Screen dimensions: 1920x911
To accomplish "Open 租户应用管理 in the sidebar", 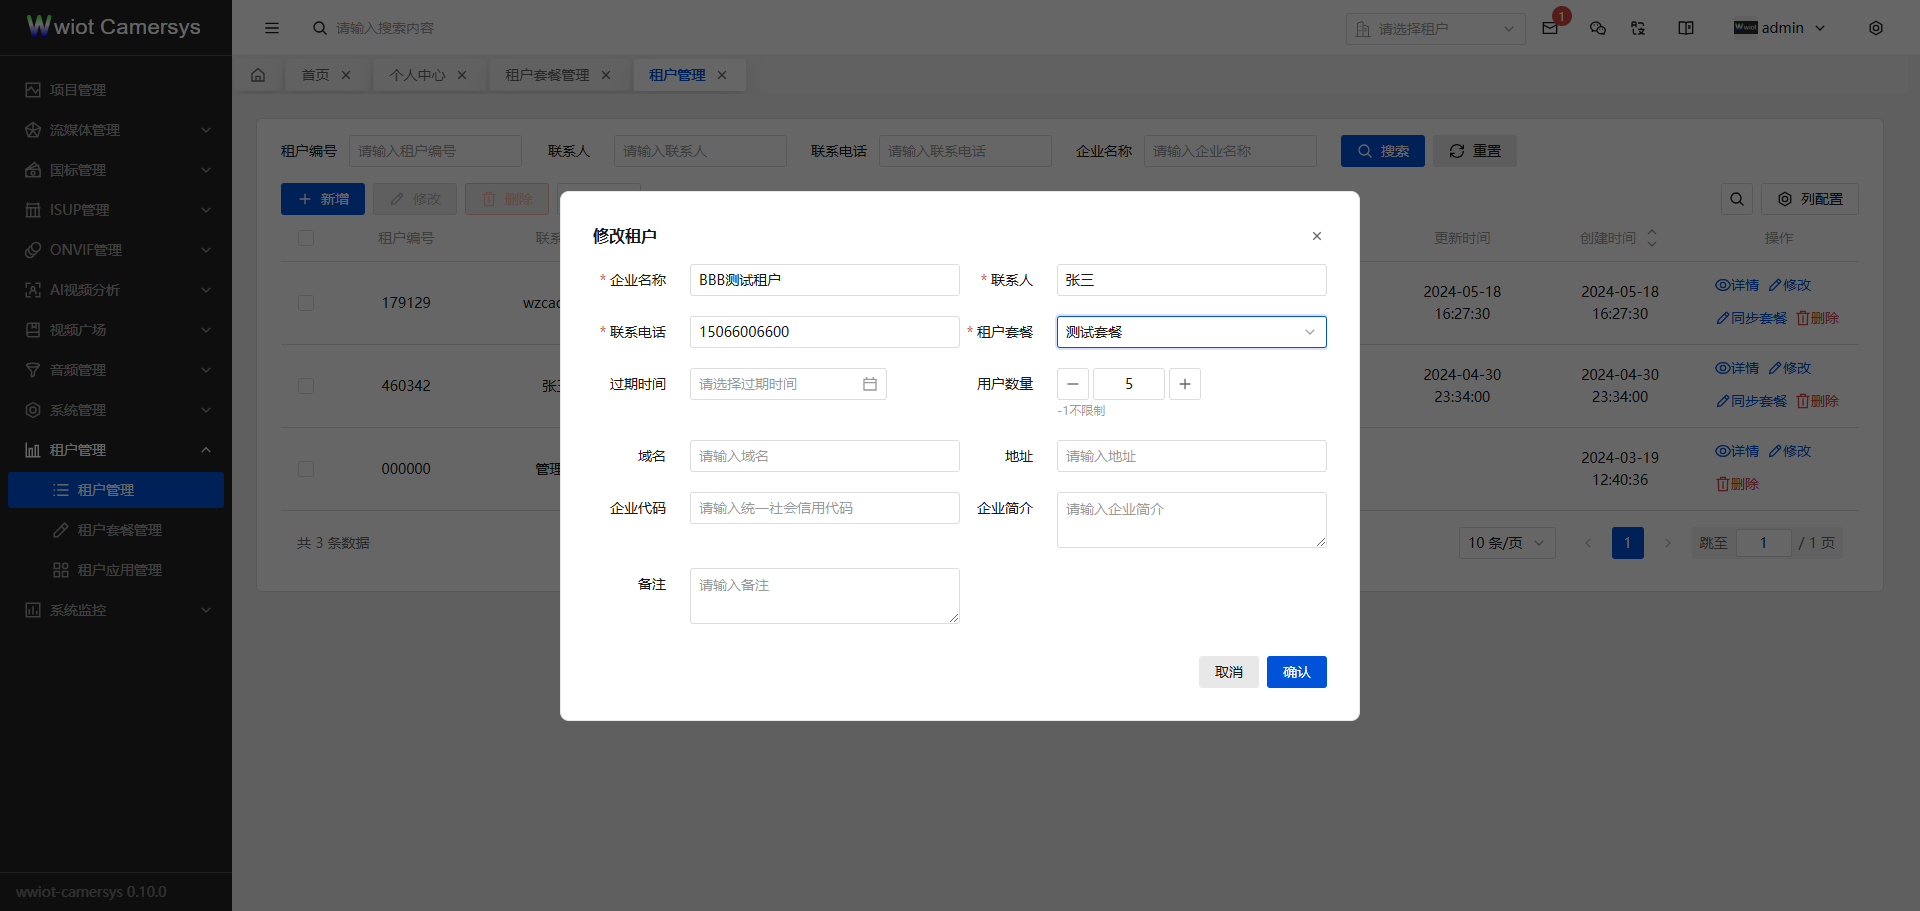I will pyautogui.click(x=119, y=570).
